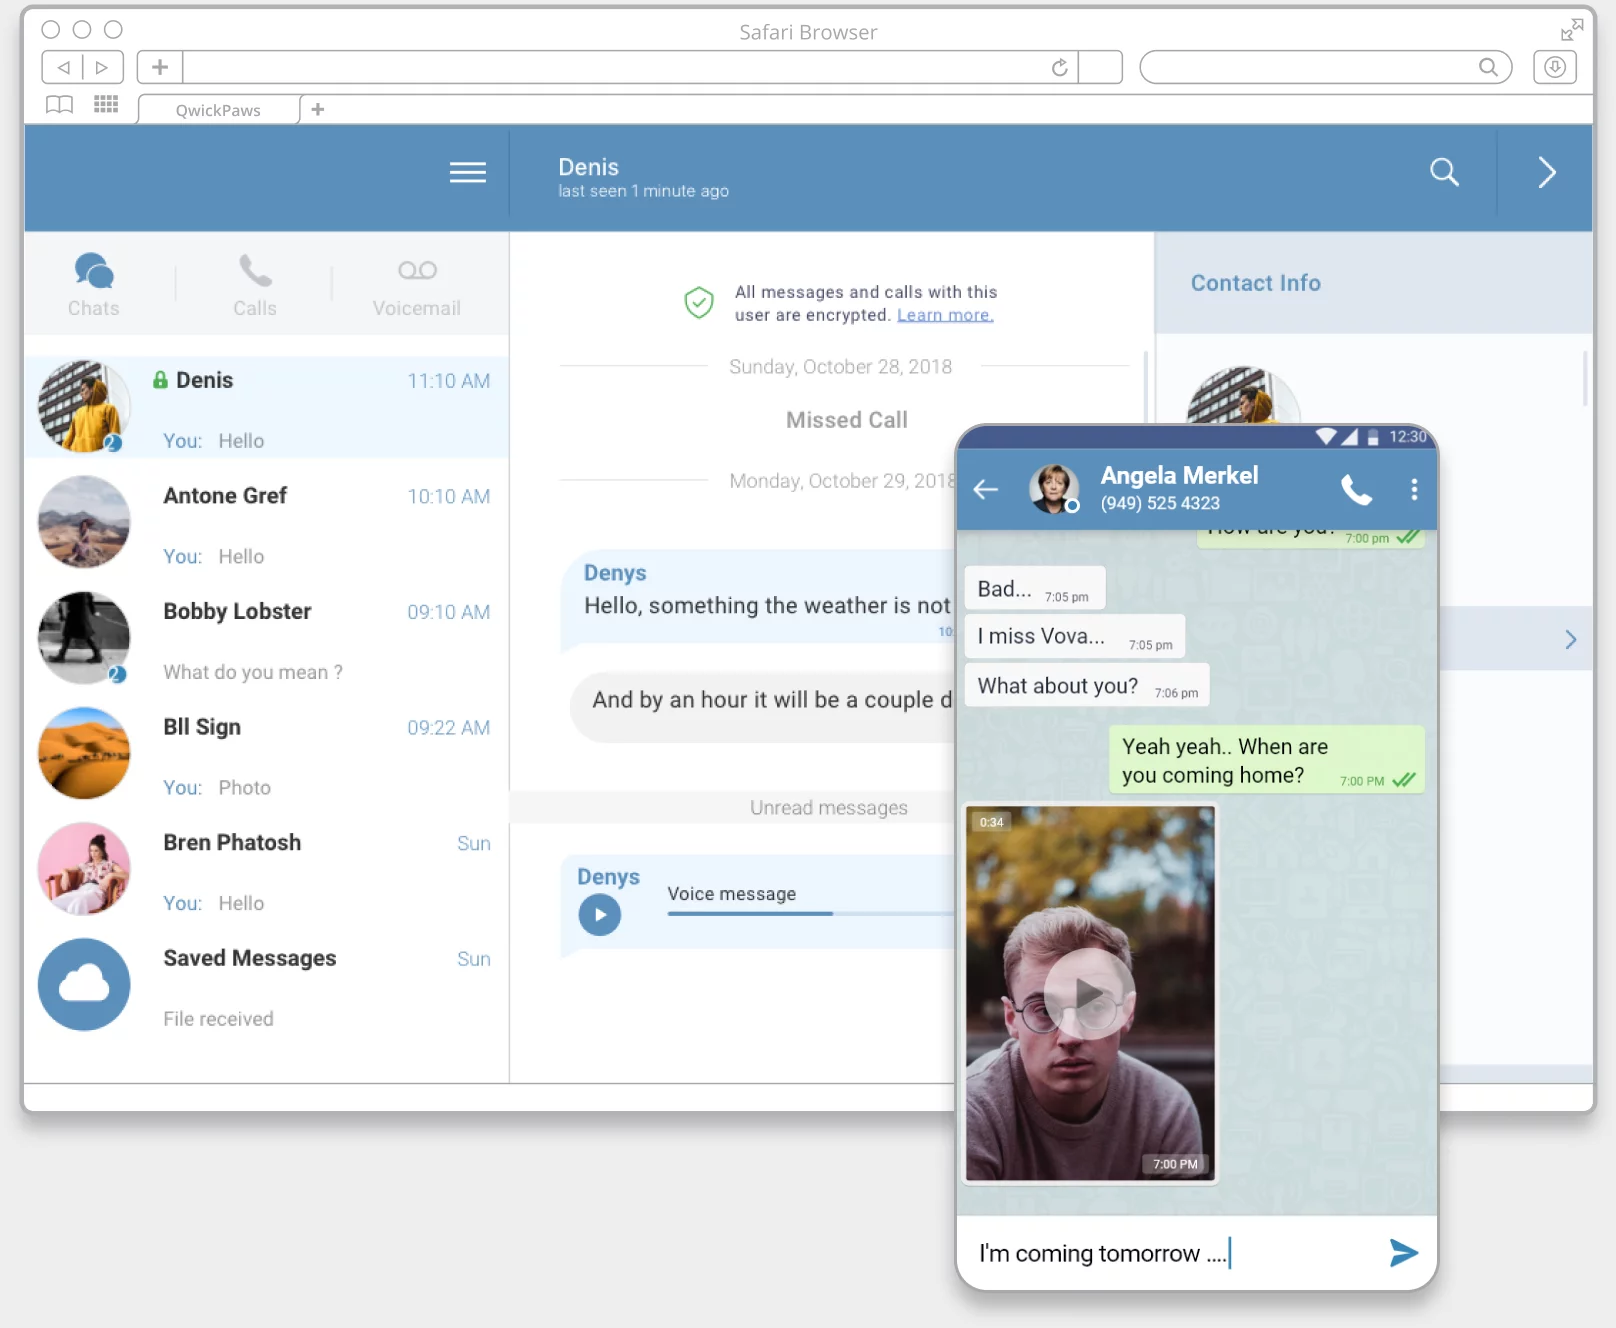Click the Denis name in chat header
Screen dimensions: 1616x1328
click(588, 167)
